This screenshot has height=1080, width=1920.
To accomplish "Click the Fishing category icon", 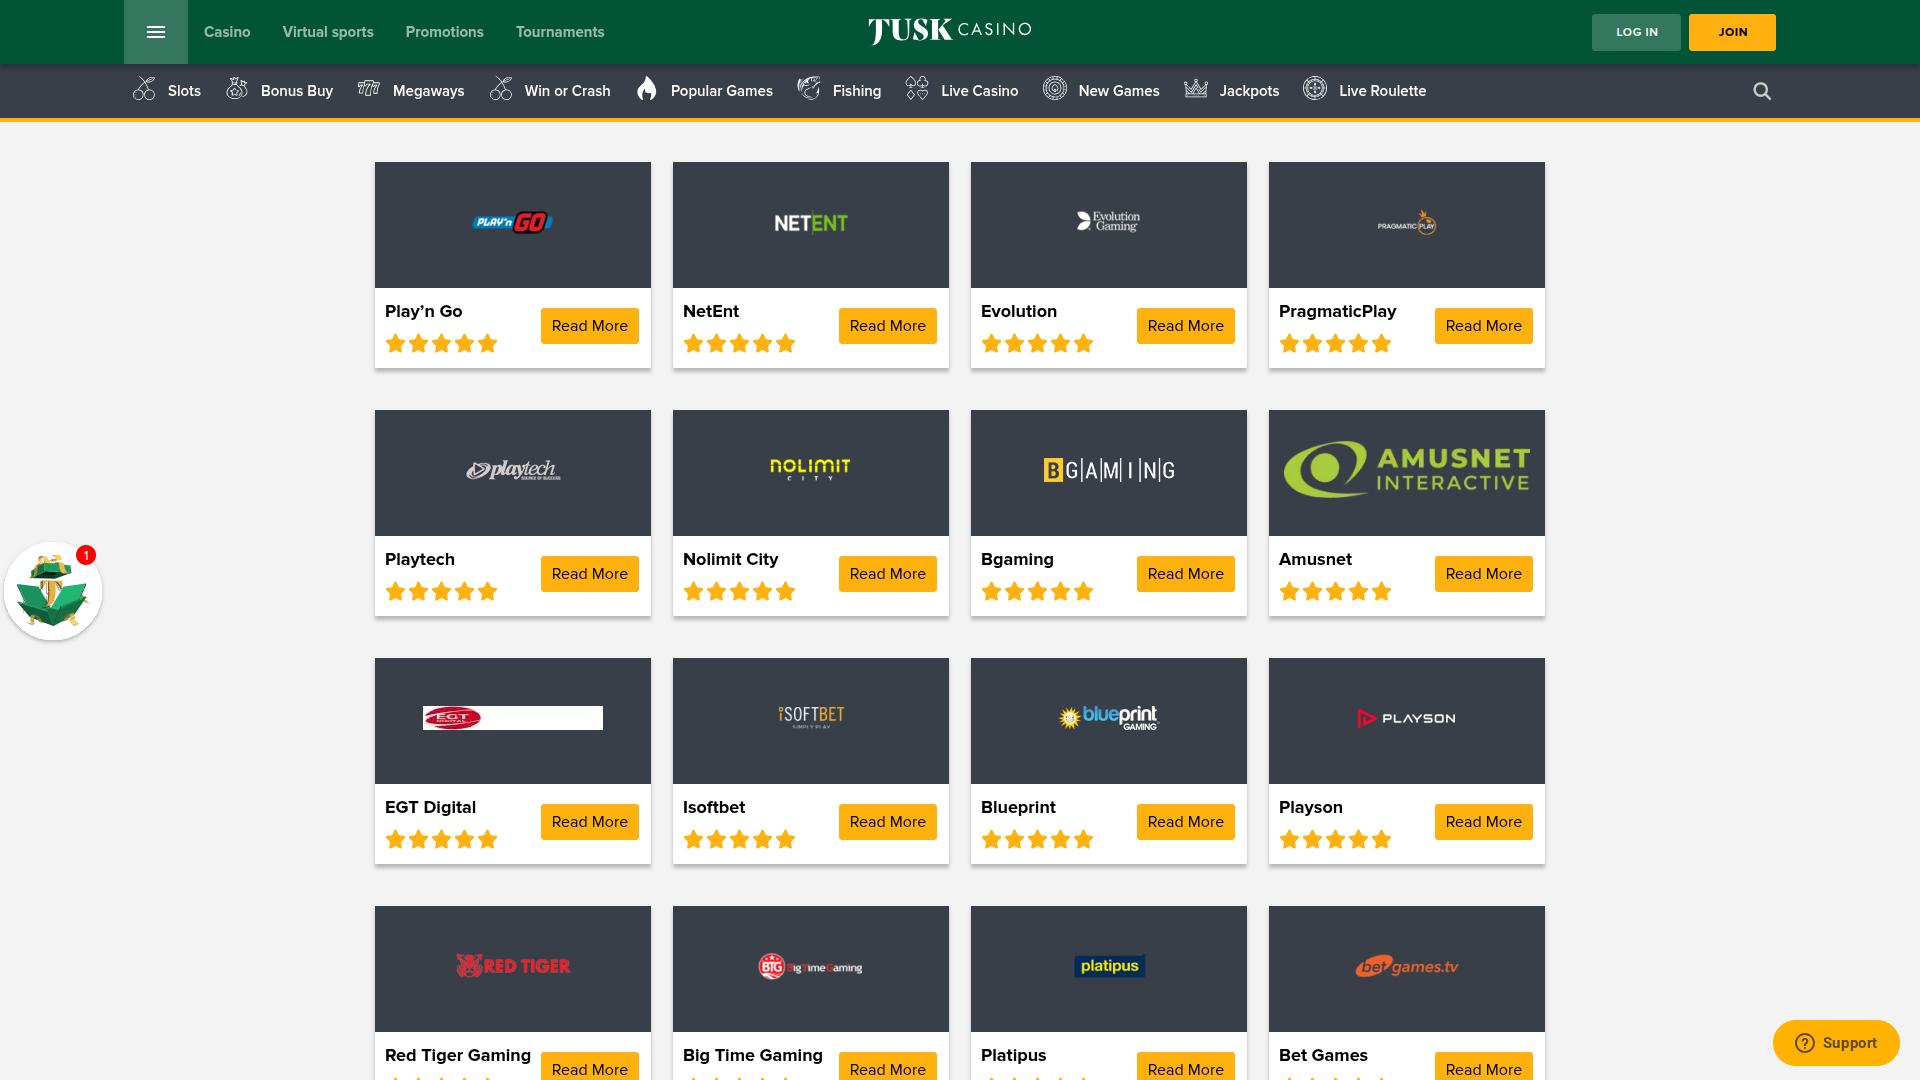I will pos(809,89).
